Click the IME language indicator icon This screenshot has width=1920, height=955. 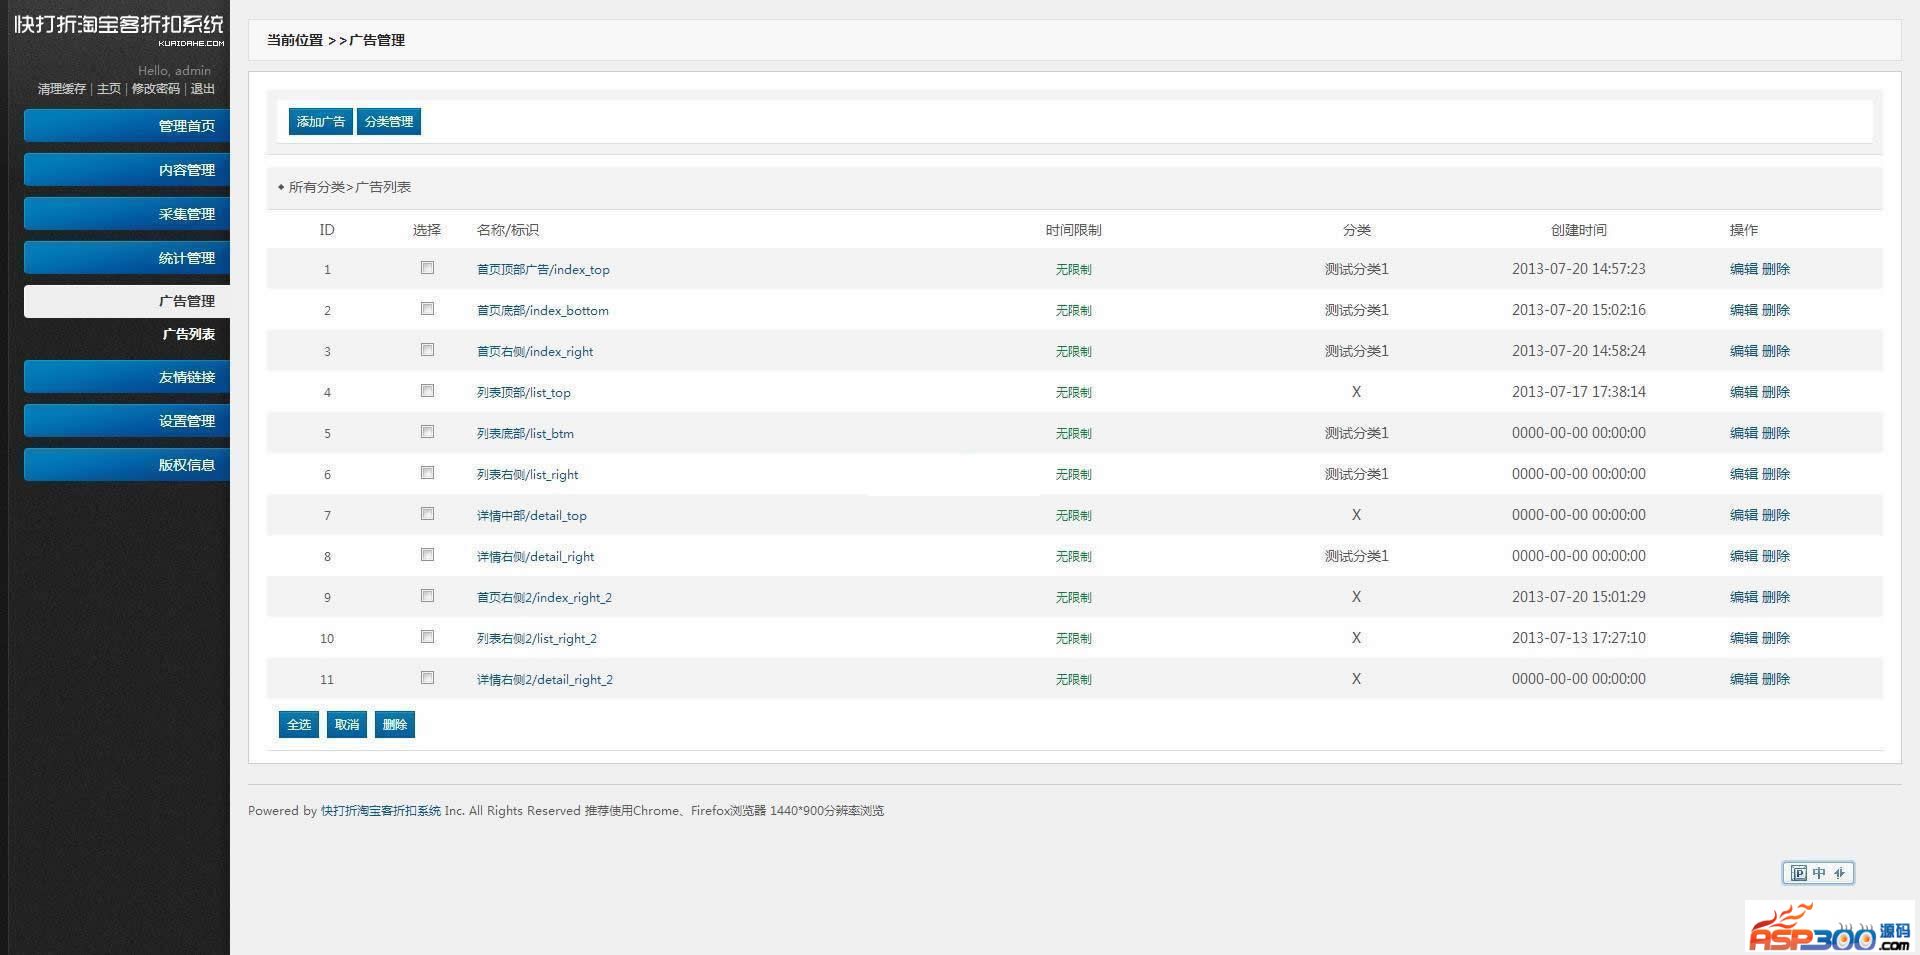pyautogui.click(x=1817, y=873)
